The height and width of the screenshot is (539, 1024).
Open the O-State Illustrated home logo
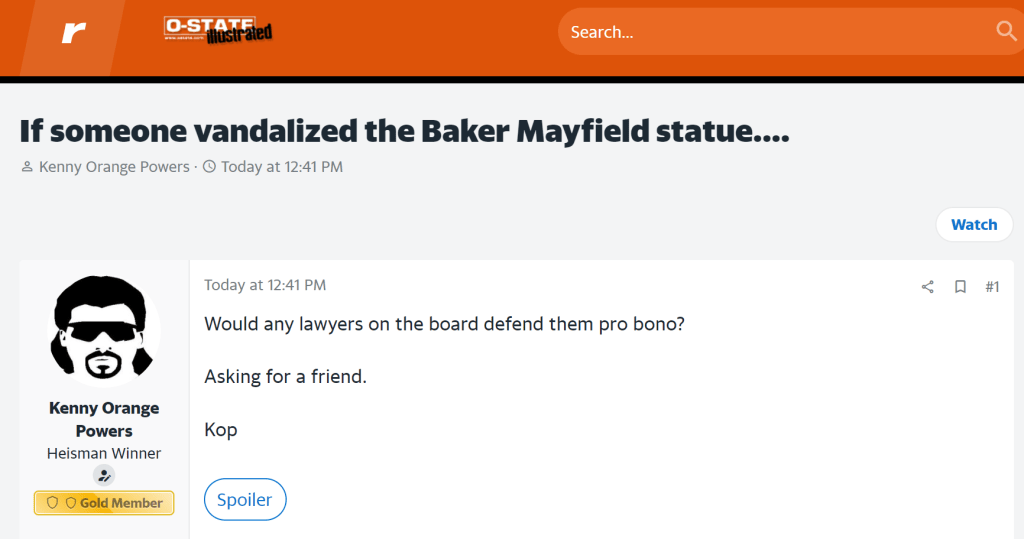(x=218, y=31)
